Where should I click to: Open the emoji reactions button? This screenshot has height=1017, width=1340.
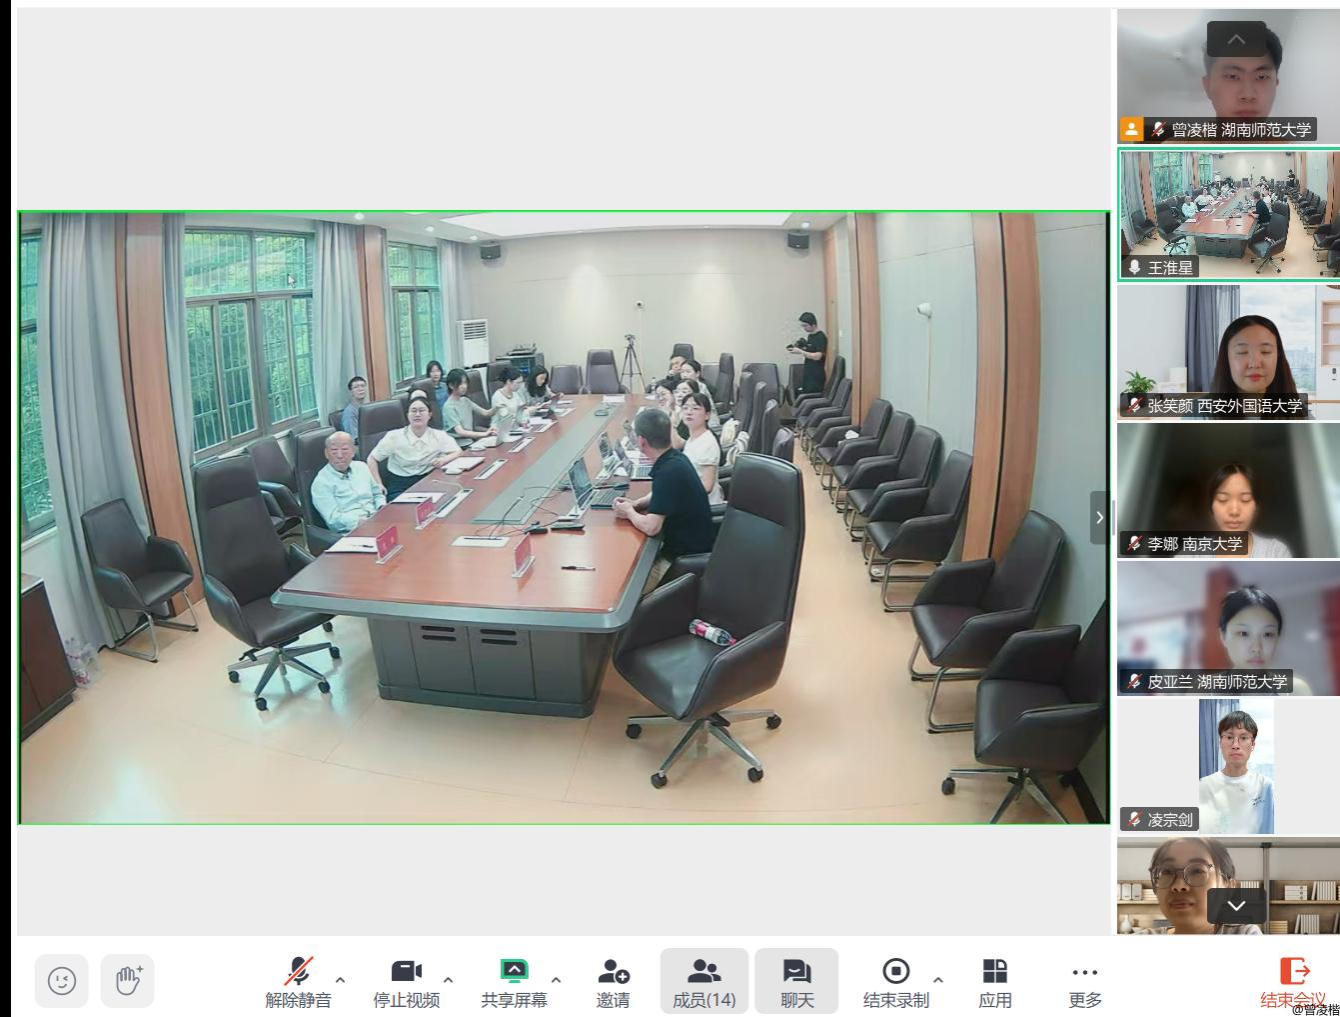62,980
